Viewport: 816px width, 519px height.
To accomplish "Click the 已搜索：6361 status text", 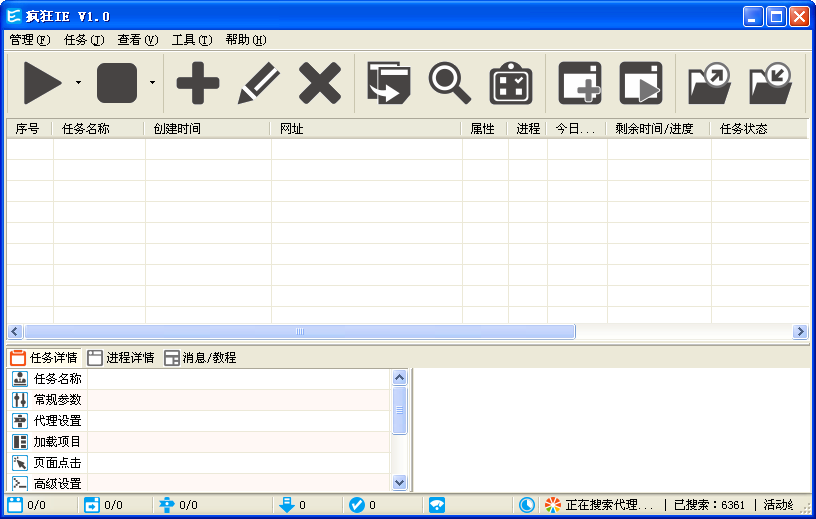I will [709, 504].
